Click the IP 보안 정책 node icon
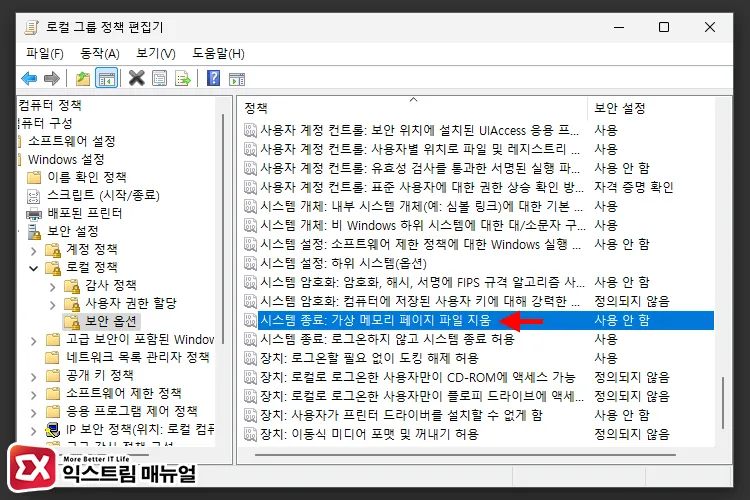 pyautogui.click(x=53, y=429)
